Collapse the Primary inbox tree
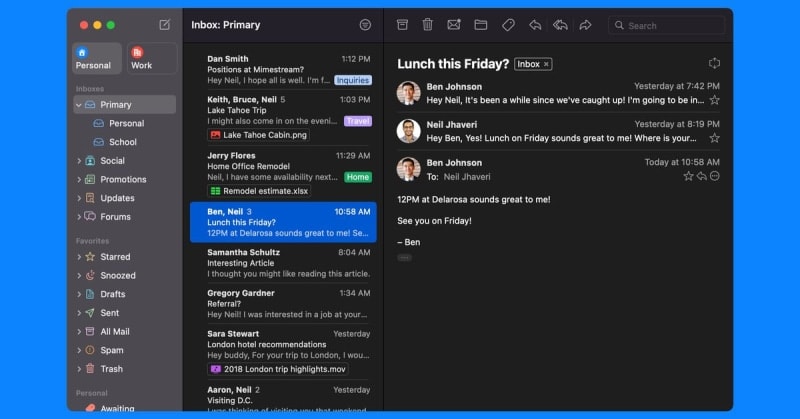Image resolution: width=800 pixels, height=419 pixels. 79,105
